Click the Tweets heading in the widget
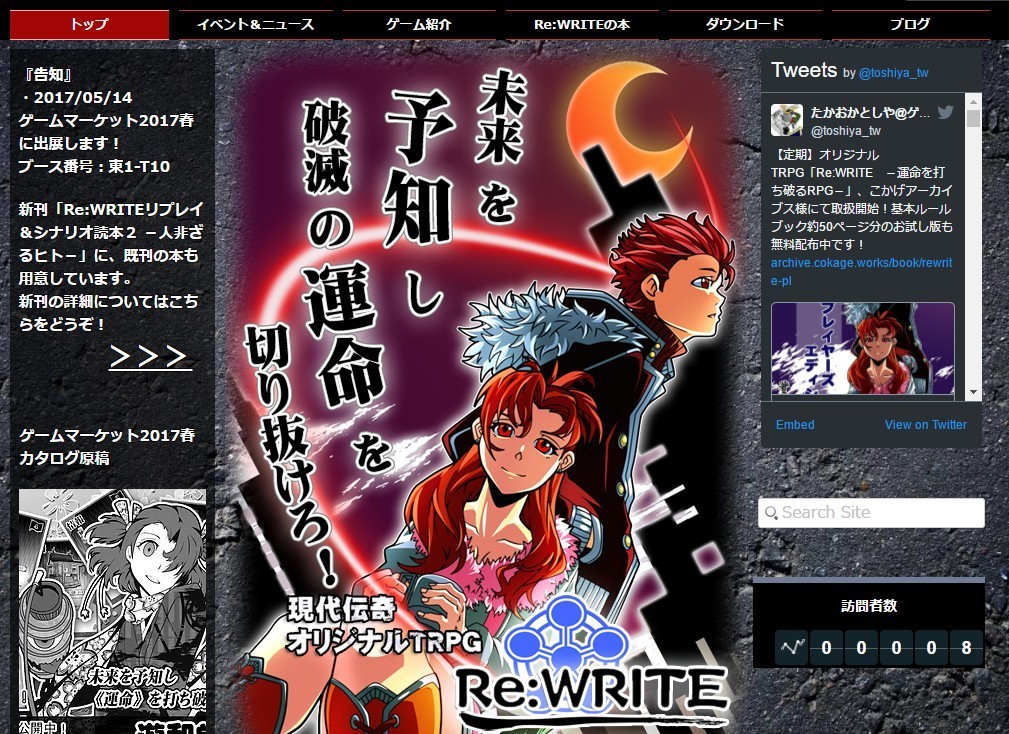The height and width of the screenshot is (734, 1009). pyautogui.click(x=804, y=70)
